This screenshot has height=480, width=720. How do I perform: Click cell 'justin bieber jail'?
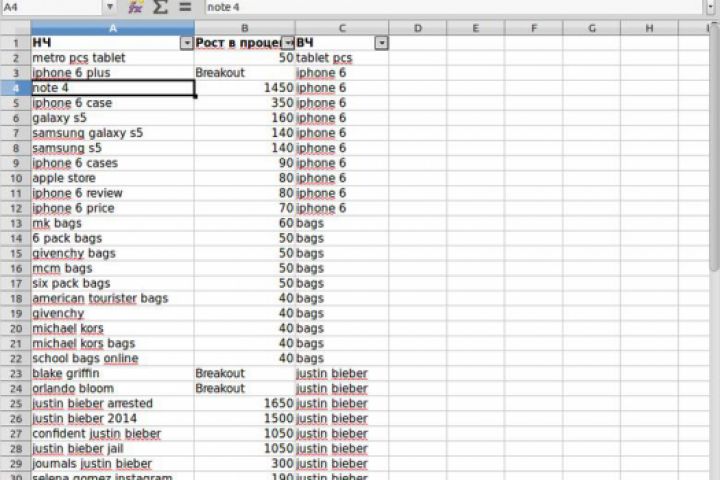click(112, 449)
